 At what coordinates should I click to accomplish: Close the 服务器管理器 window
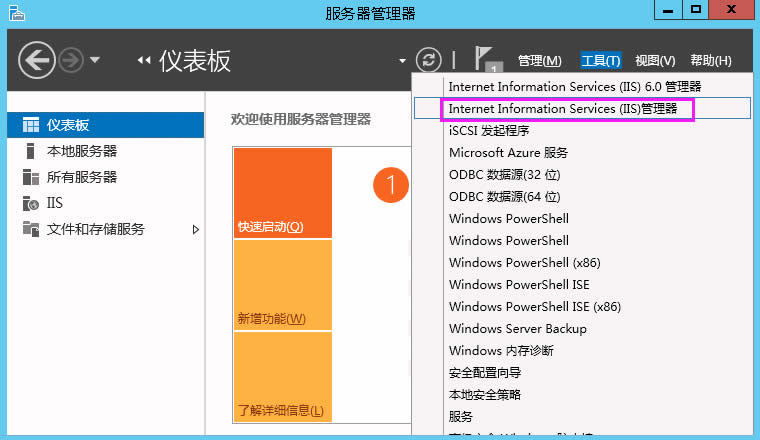731,10
